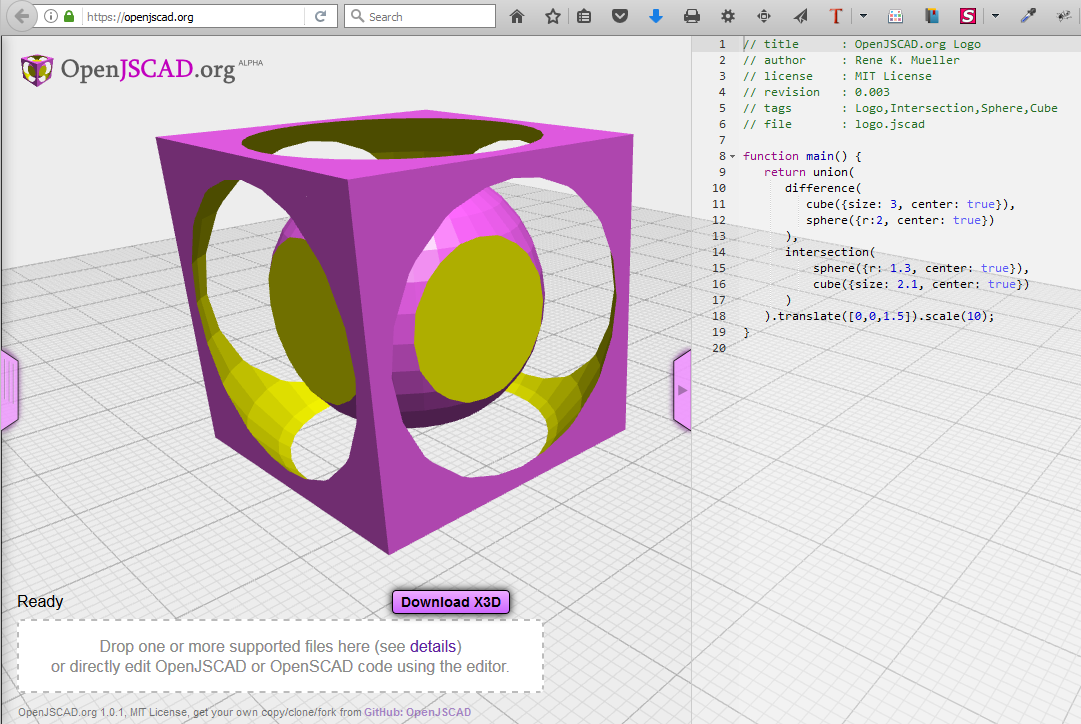Click the green padlock security icon
1081x724 pixels.
tap(68, 16)
